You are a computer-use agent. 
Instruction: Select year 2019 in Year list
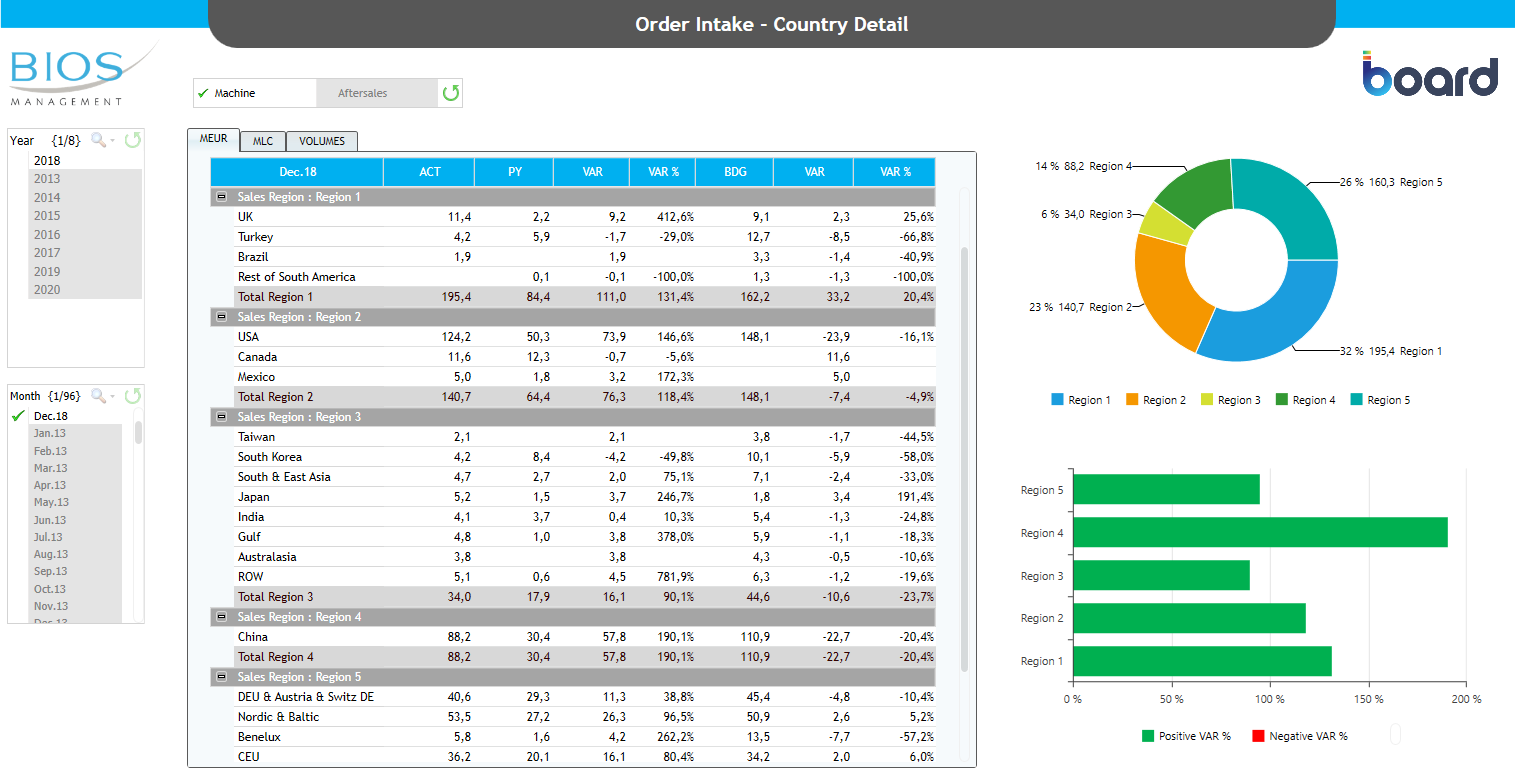(47, 271)
